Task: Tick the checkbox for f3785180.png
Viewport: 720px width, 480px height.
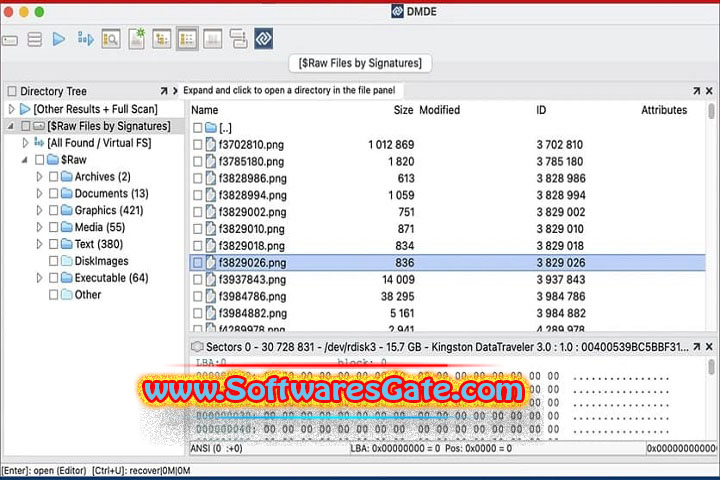Action: coord(197,162)
